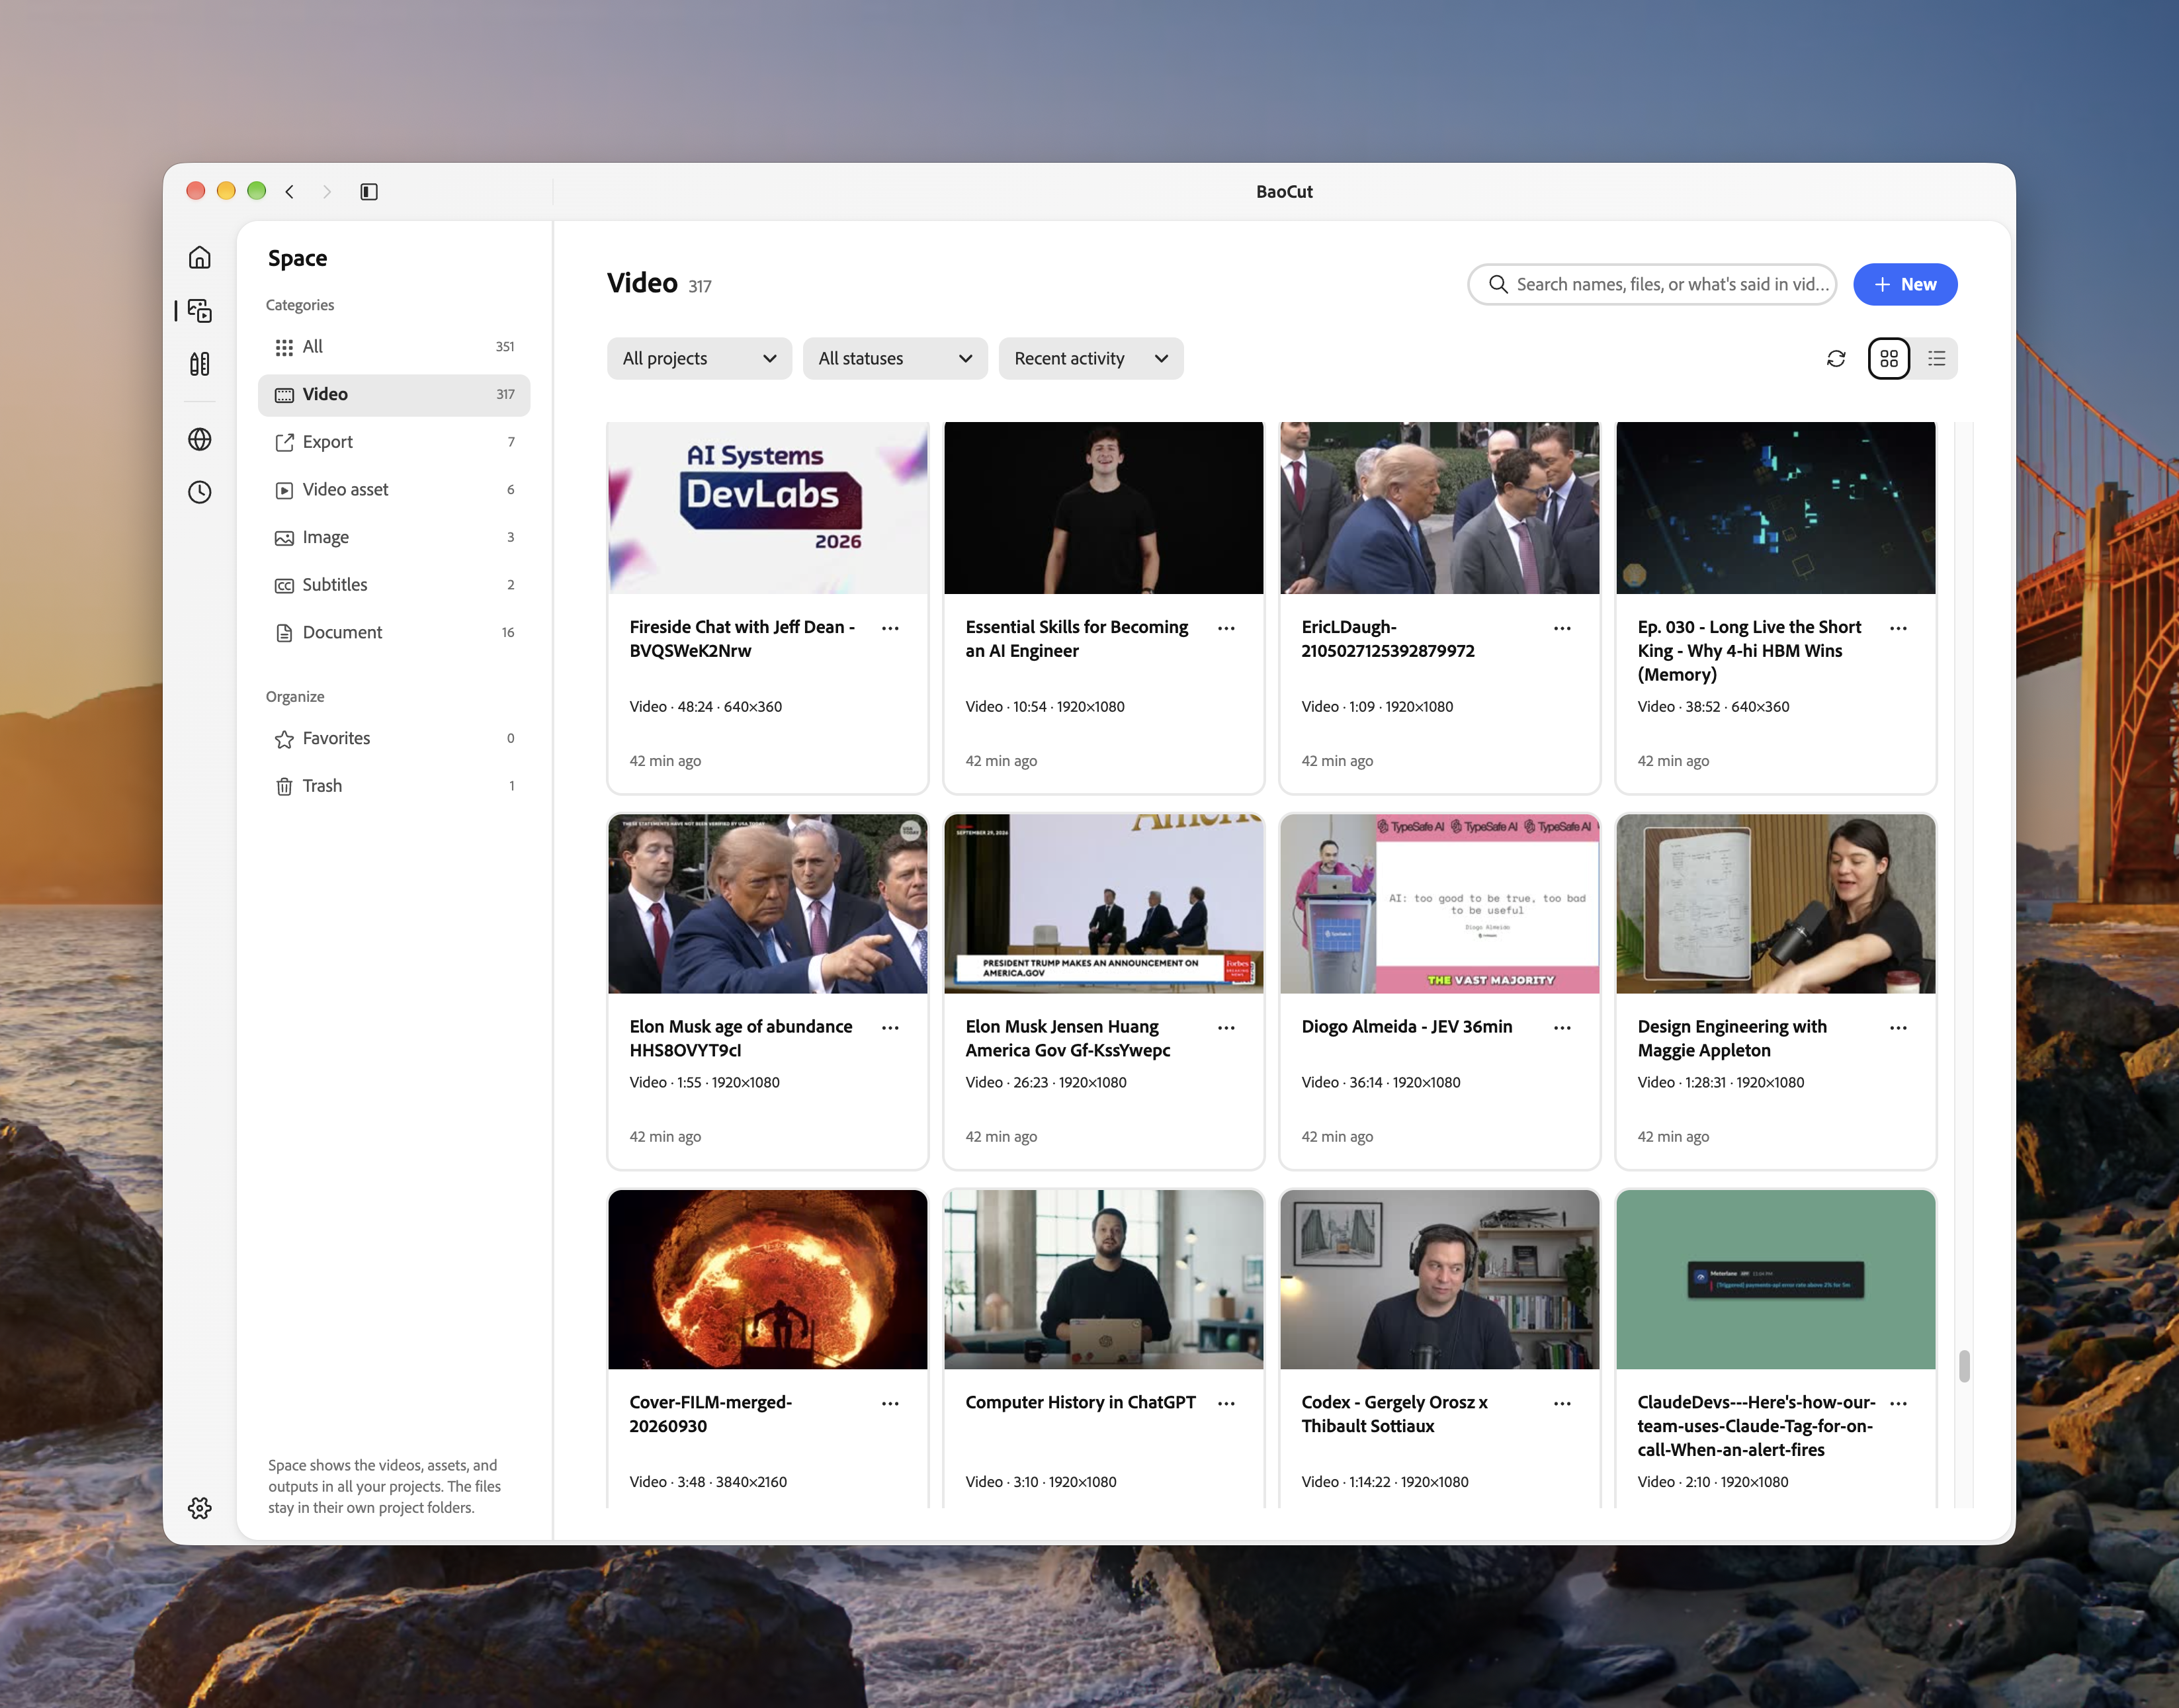Viewport: 2179px width, 1708px height.
Task: Click the refresh icon above the grid
Action: (x=1836, y=358)
